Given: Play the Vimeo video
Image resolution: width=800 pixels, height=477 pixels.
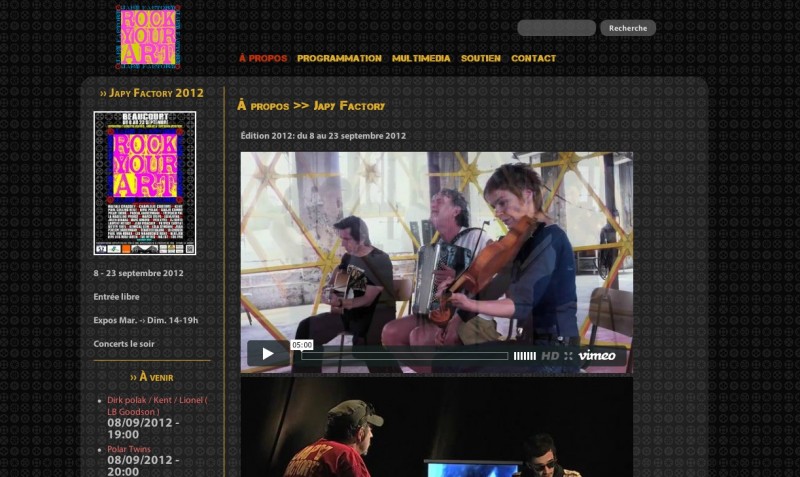Looking at the screenshot, I should click(267, 354).
